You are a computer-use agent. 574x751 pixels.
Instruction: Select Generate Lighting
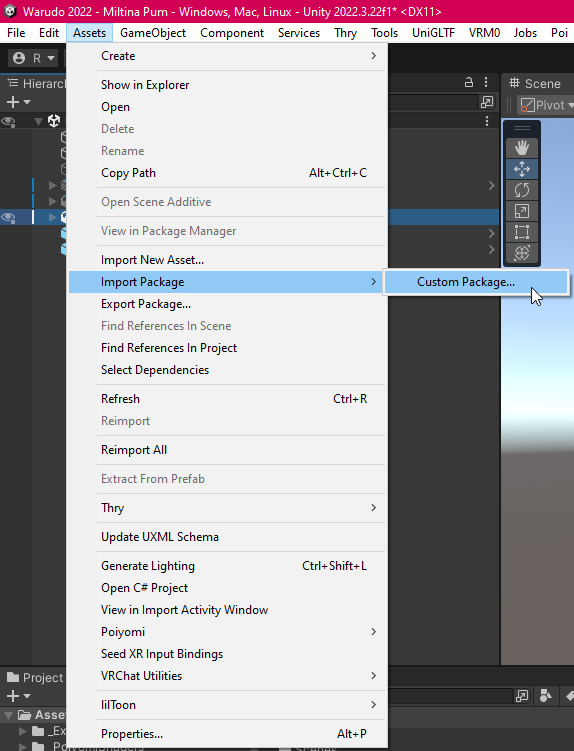pyautogui.click(x=227, y=566)
